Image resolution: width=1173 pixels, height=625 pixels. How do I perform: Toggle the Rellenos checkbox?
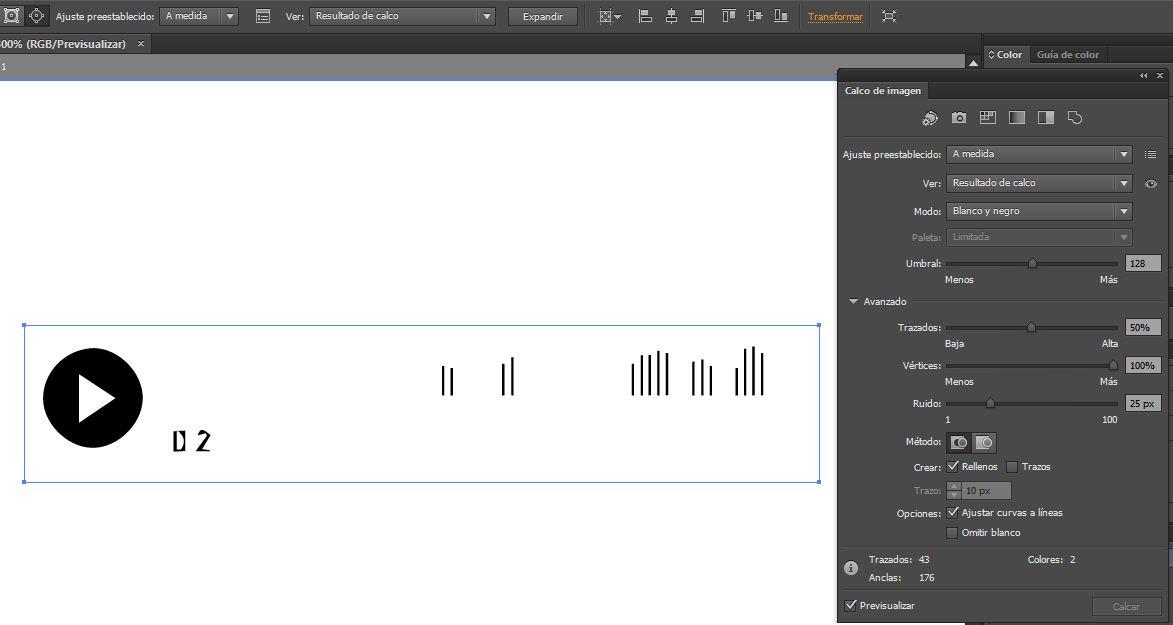pos(952,466)
